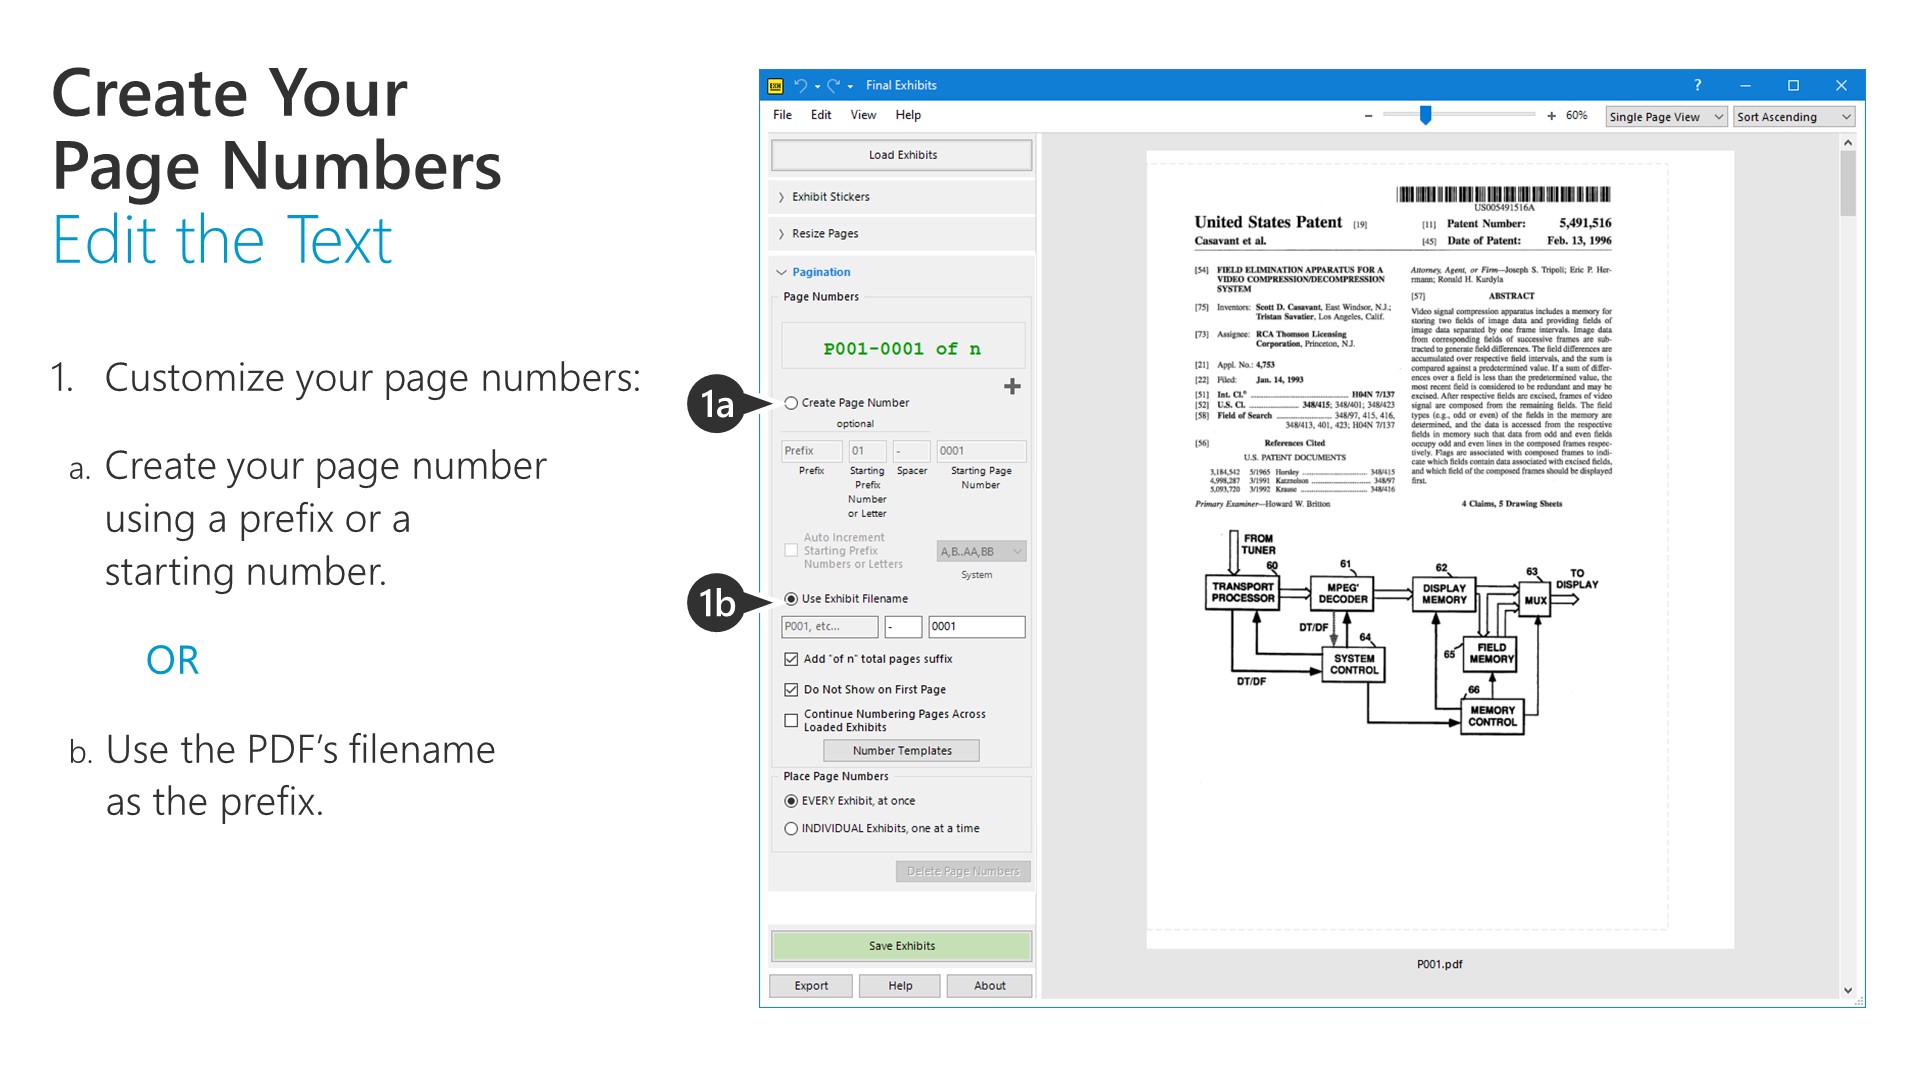Viewport: 1920px width, 1080px height.
Task: Open the File menu
Action: (x=781, y=114)
